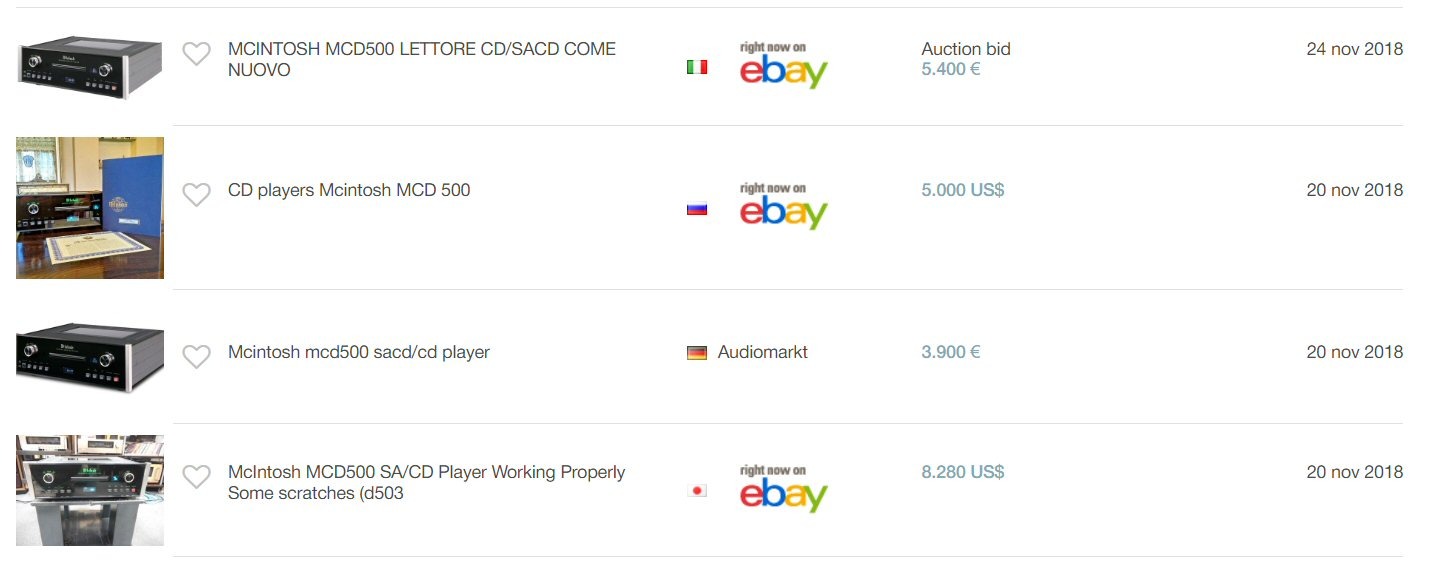View thumbnail with blue folder and certificate
The height and width of the screenshot is (565, 1449).
pos(90,208)
